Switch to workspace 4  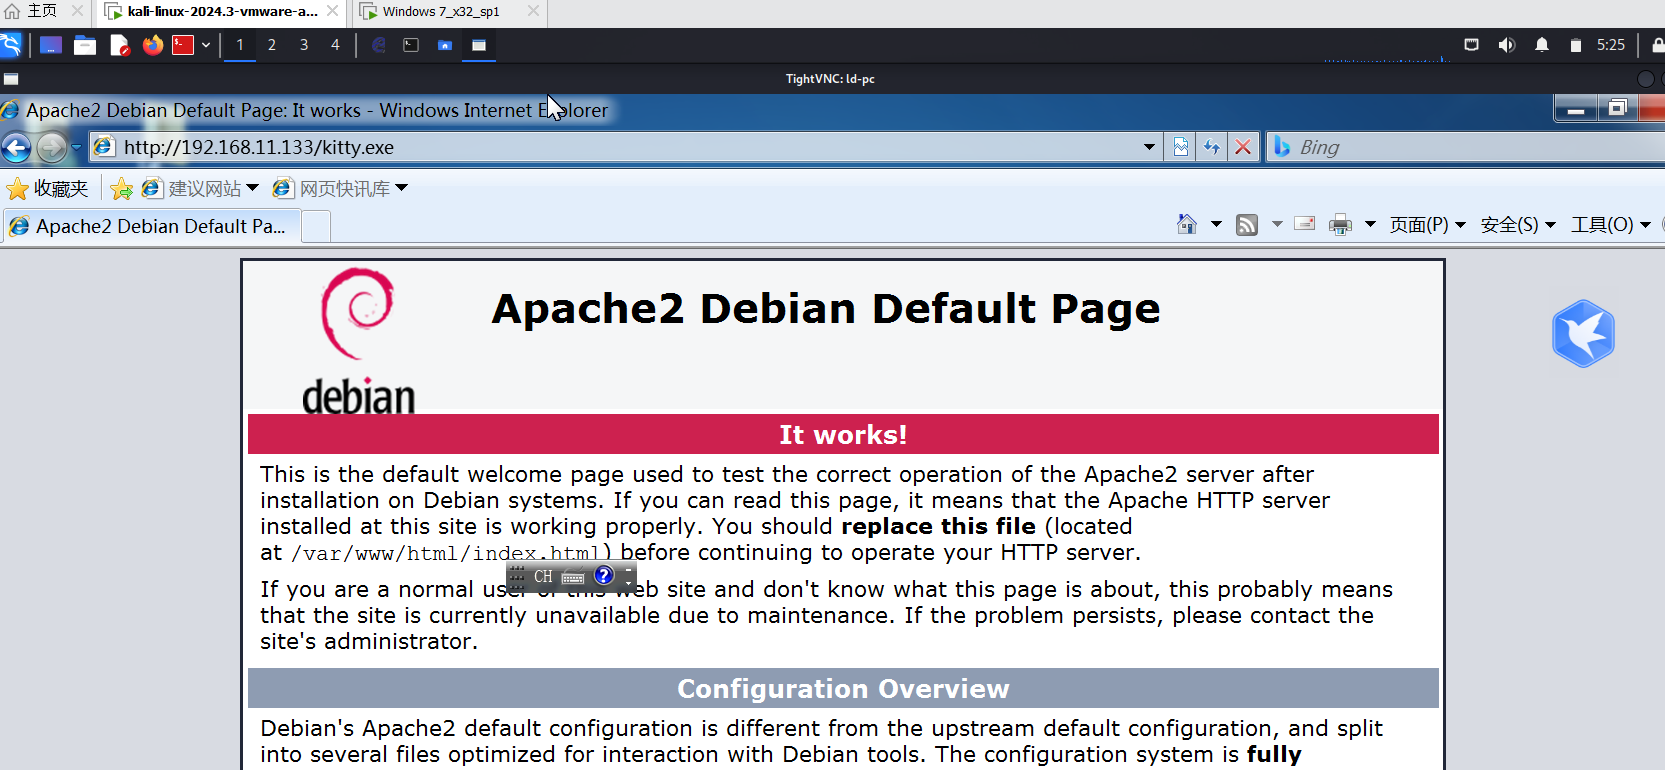tap(335, 45)
